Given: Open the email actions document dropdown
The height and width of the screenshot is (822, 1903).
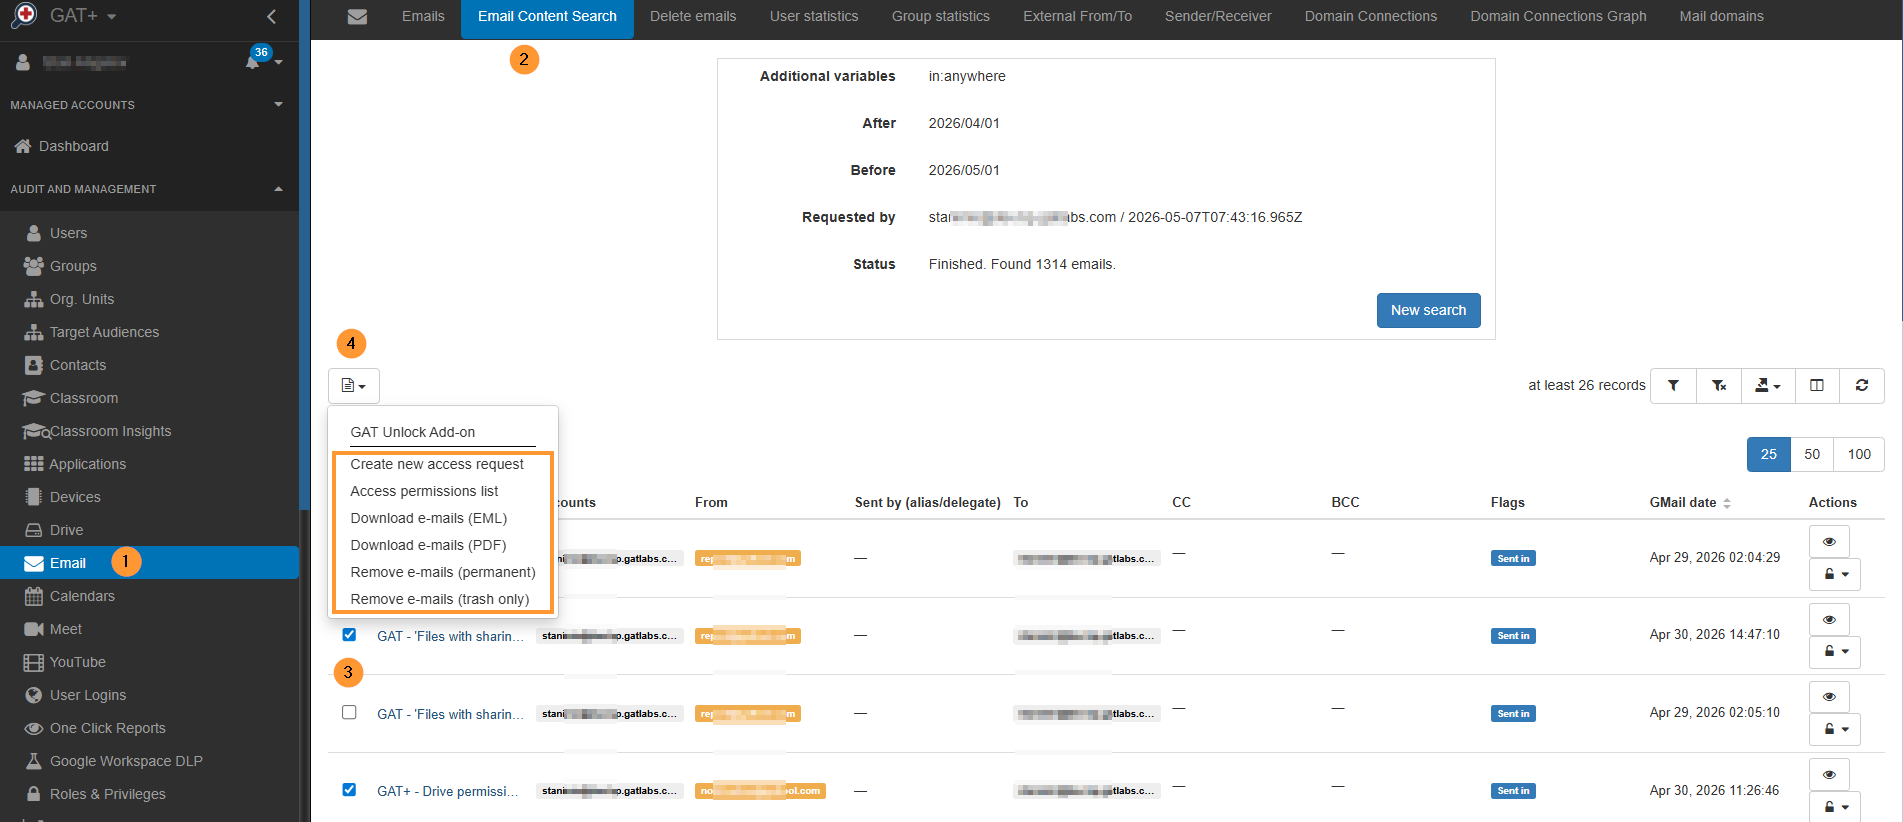Looking at the screenshot, I should 354,386.
